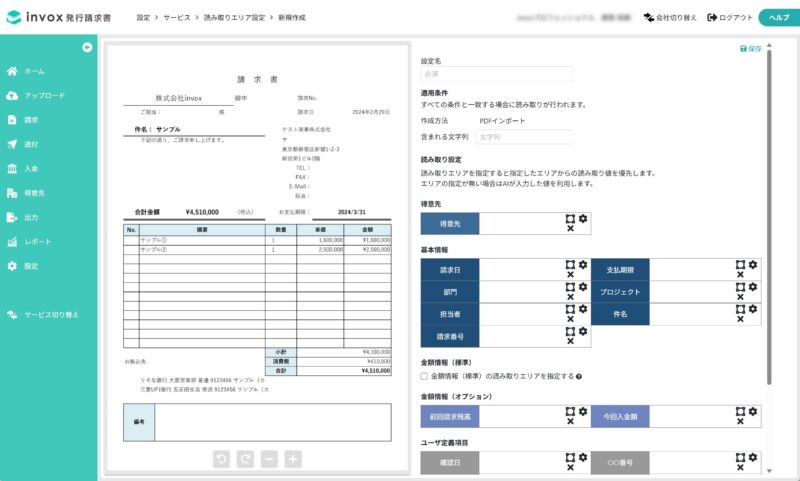Clear the 得意先 field with X
The height and width of the screenshot is (481, 800).
click(x=570, y=229)
